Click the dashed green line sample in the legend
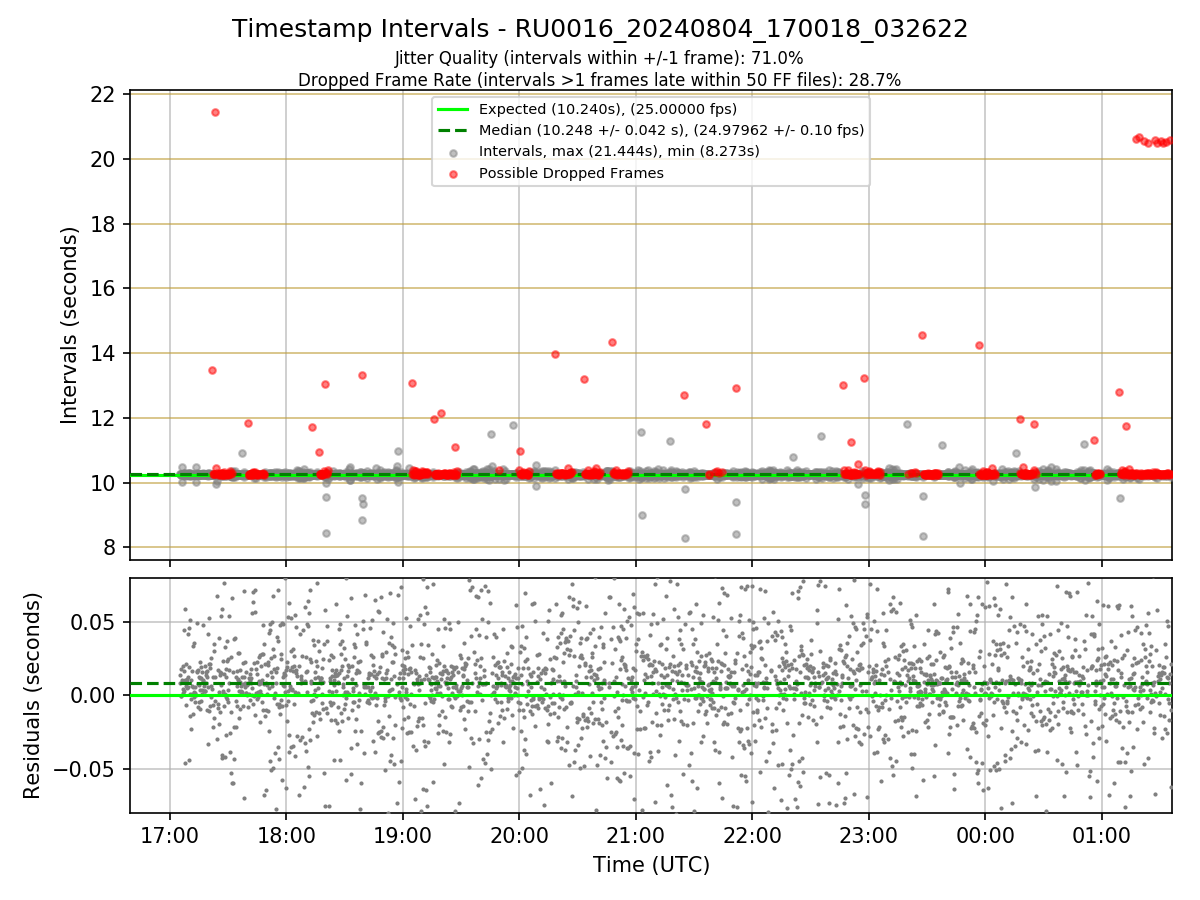 454,131
